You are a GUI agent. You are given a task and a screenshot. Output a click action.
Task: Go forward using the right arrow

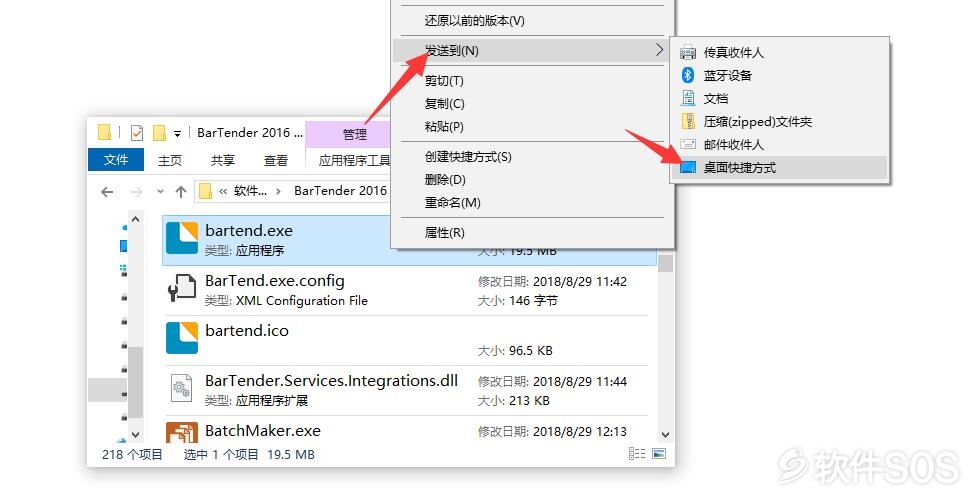click(136, 191)
